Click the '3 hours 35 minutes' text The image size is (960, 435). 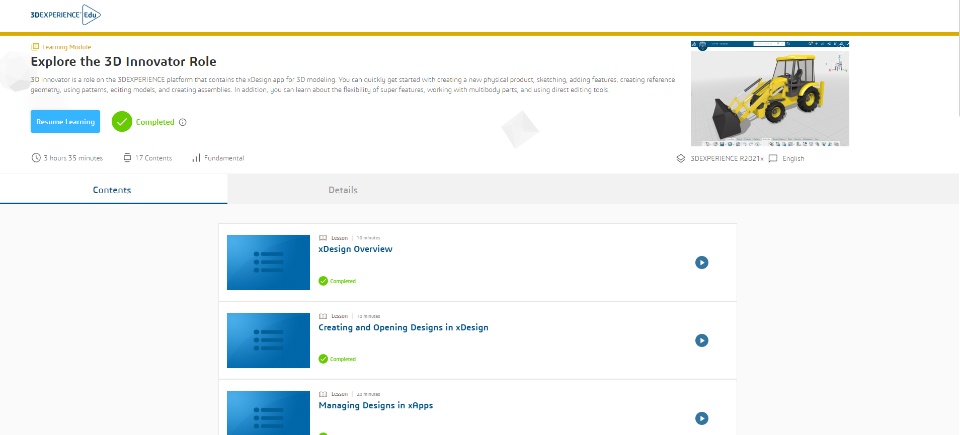coord(73,158)
